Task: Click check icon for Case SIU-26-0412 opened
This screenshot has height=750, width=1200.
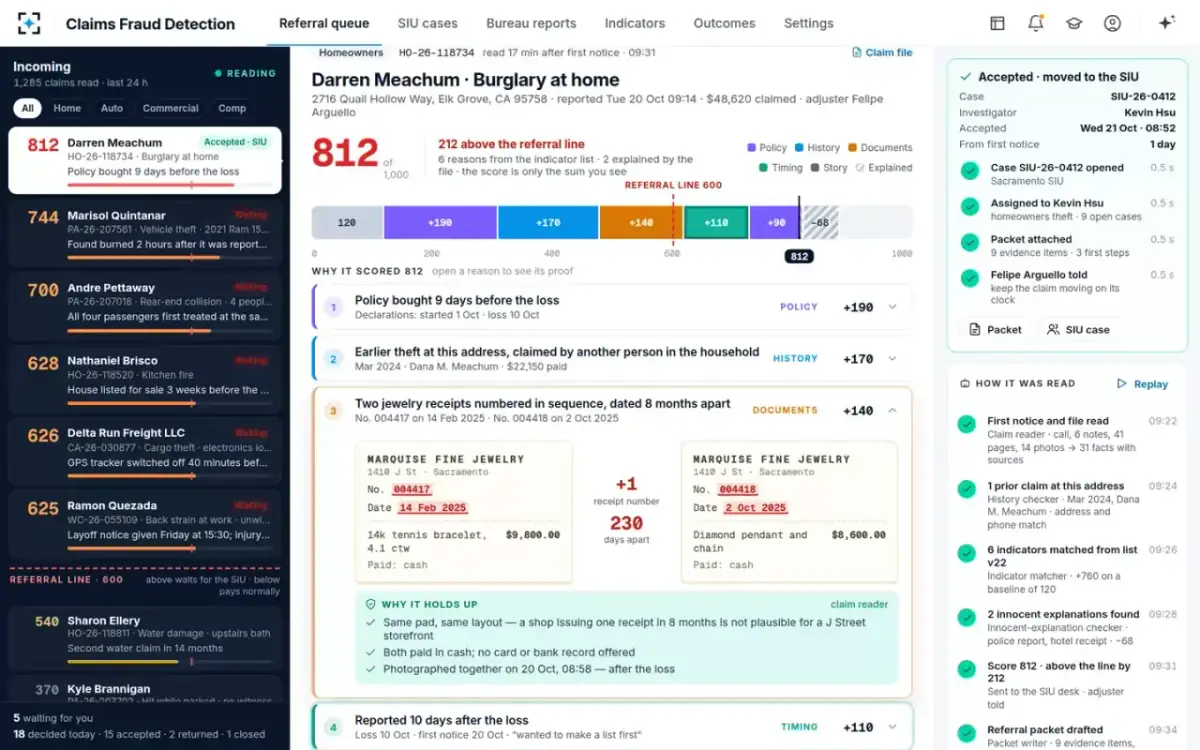Action: click(x=970, y=171)
